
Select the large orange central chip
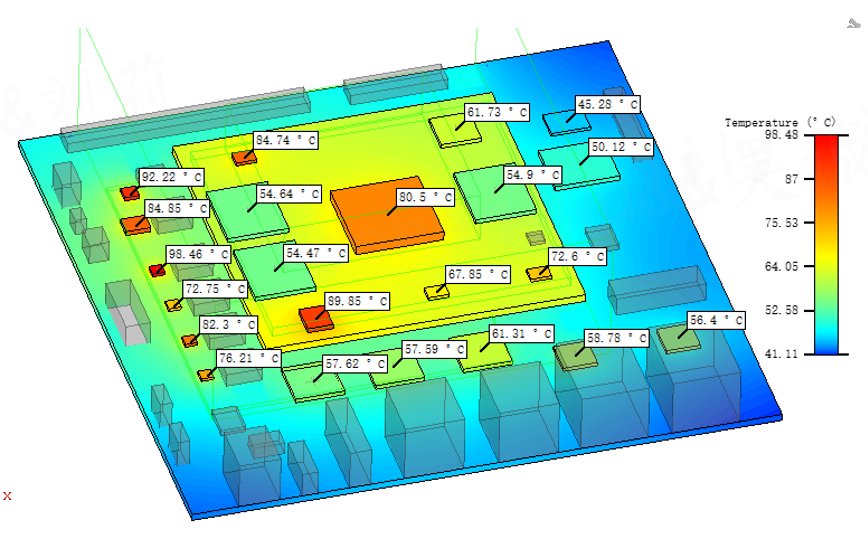tap(388, 215)
